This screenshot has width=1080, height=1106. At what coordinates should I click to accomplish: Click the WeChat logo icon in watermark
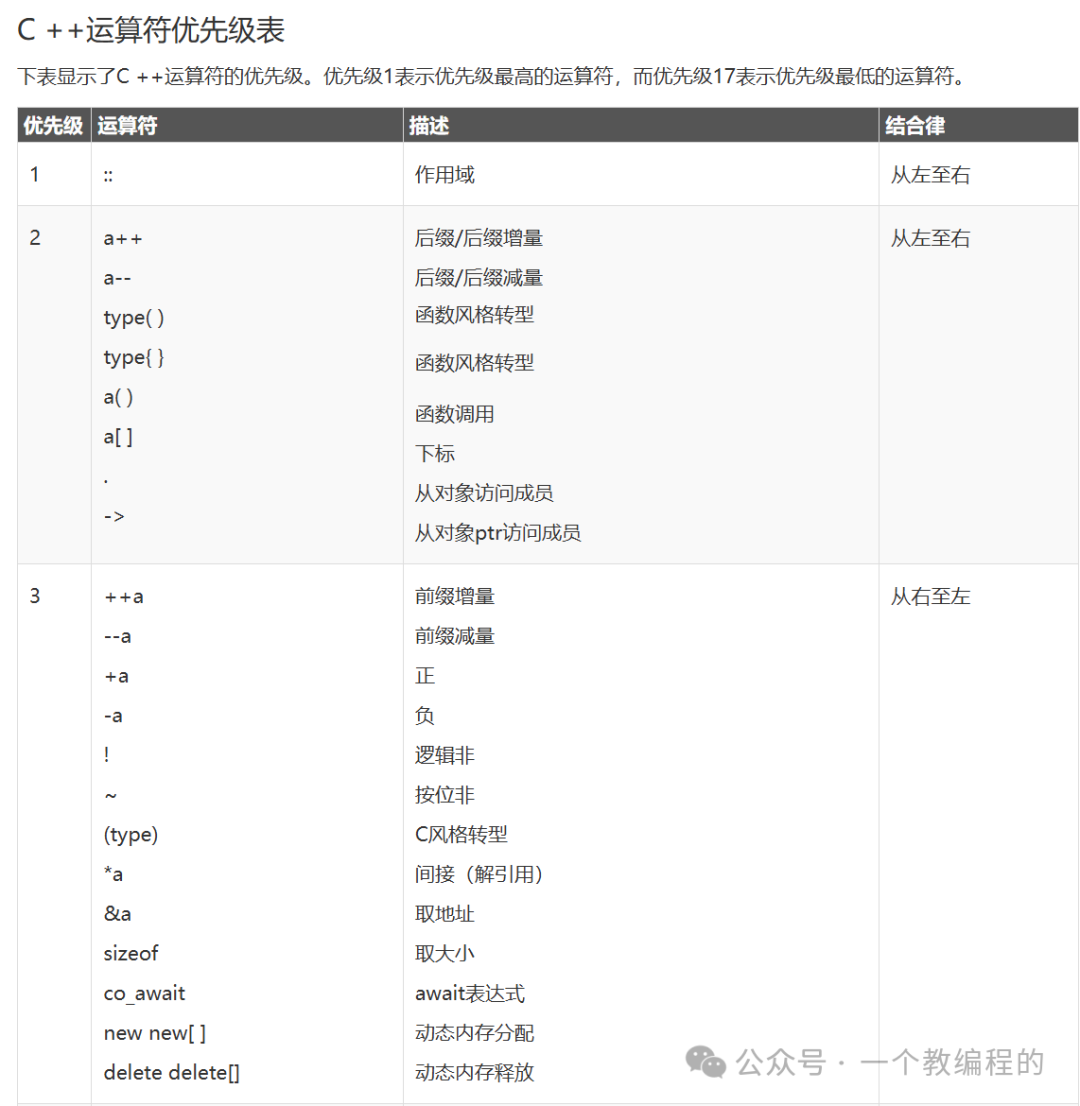(705, 1062)
